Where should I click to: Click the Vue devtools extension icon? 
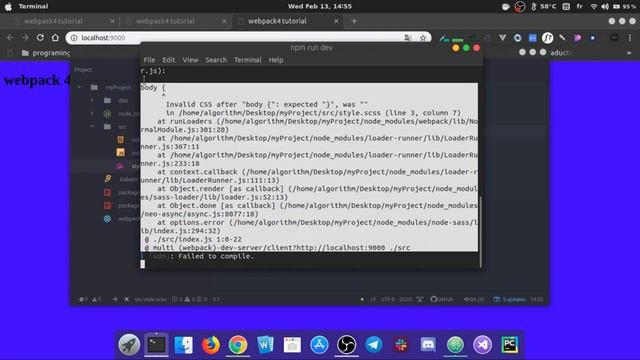tap(502, 38)
